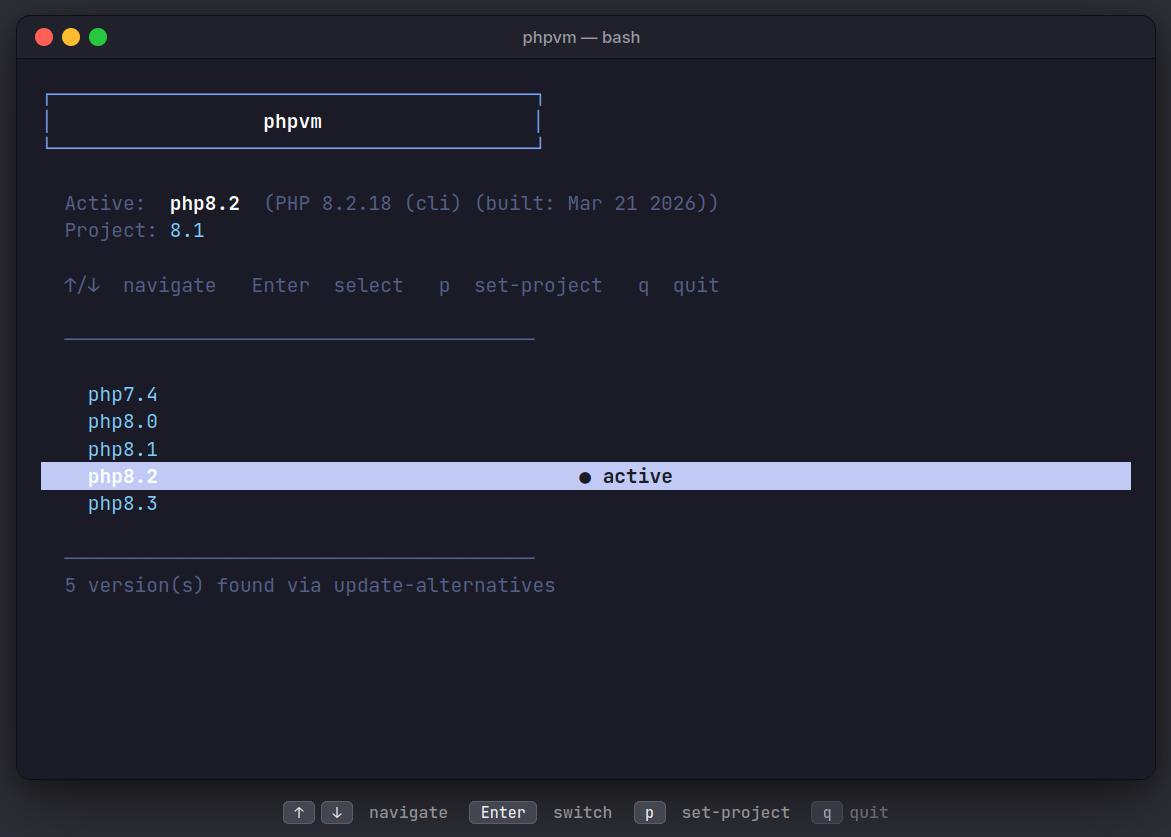Click the down arrow key hint

(337, 812)
